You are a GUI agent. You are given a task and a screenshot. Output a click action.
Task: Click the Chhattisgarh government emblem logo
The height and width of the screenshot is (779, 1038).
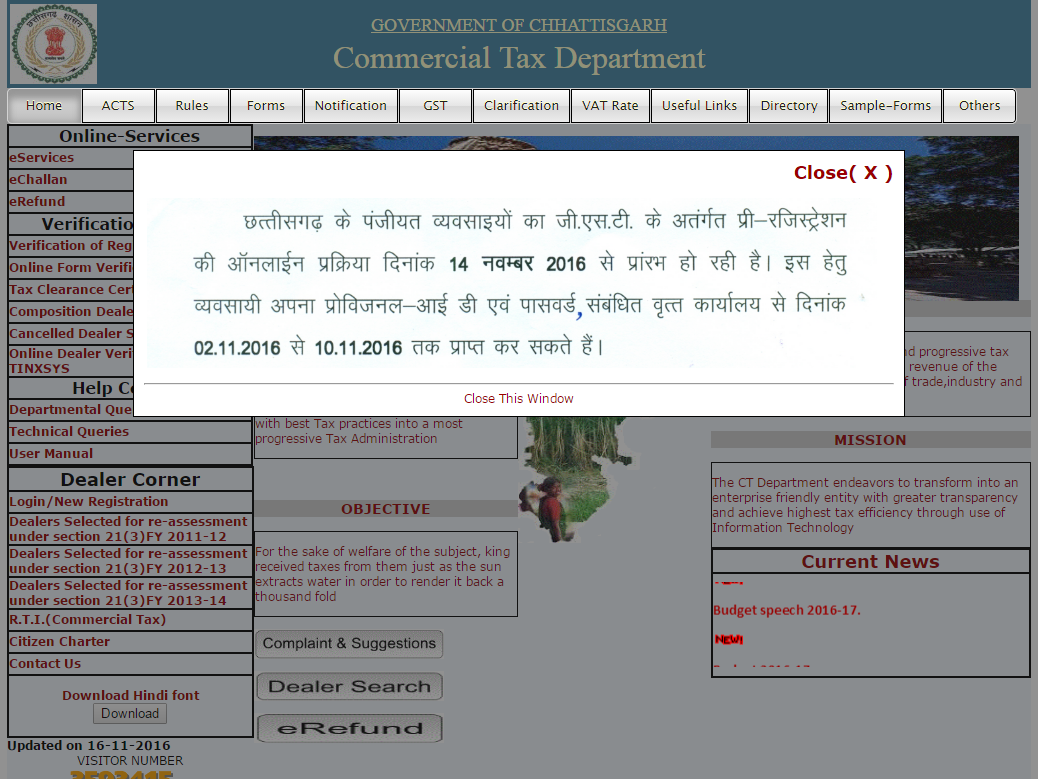[x=54, y=44]
